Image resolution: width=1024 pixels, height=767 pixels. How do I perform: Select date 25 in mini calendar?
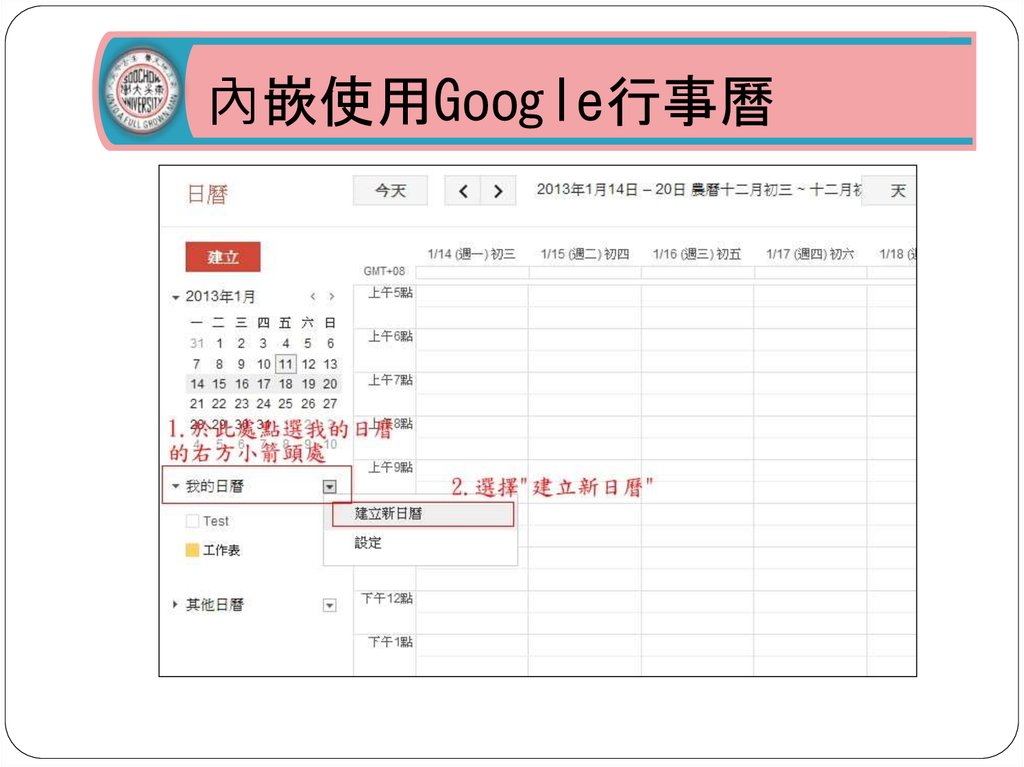coord(285,404)
